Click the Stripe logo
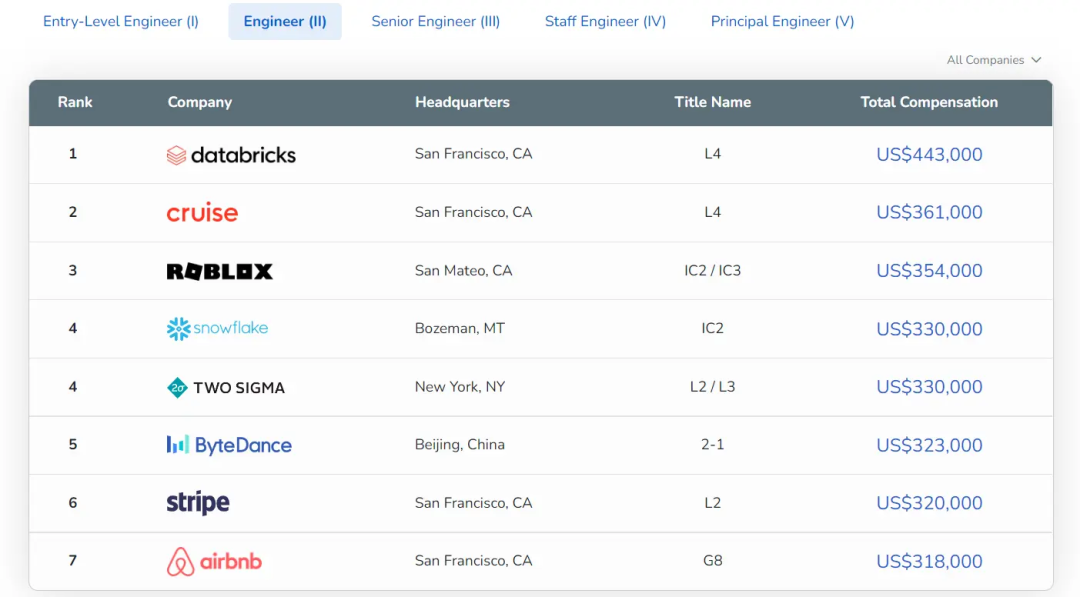1080x597 pixels. [x=198, y=503]
